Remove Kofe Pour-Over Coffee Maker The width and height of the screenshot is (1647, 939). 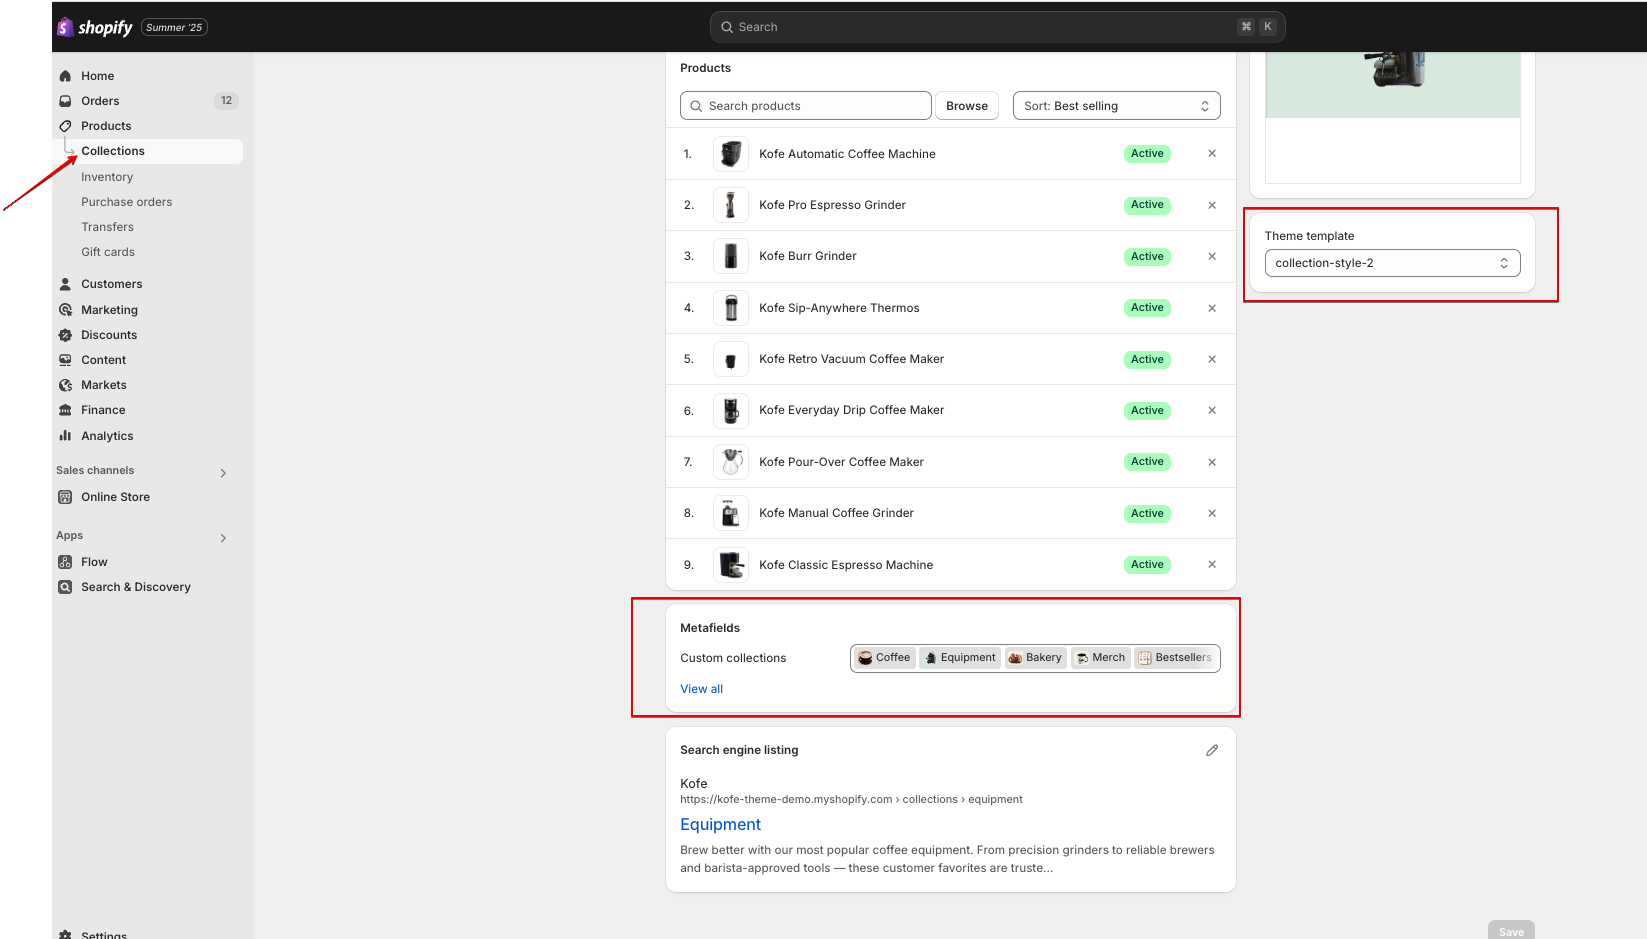click(1212, 462)
